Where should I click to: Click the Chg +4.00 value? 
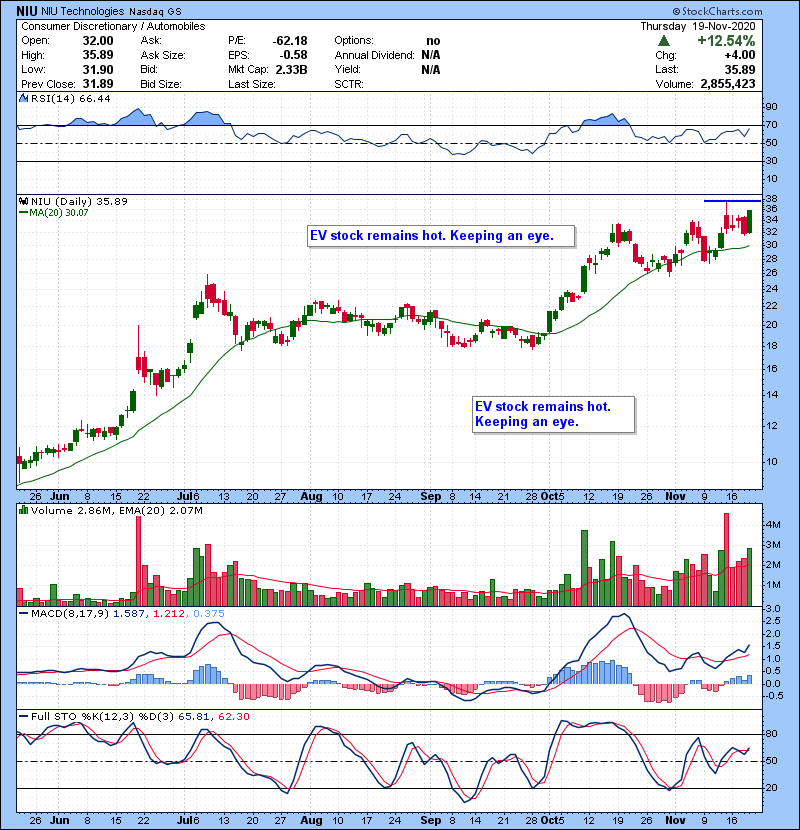[x=740, y=55]
